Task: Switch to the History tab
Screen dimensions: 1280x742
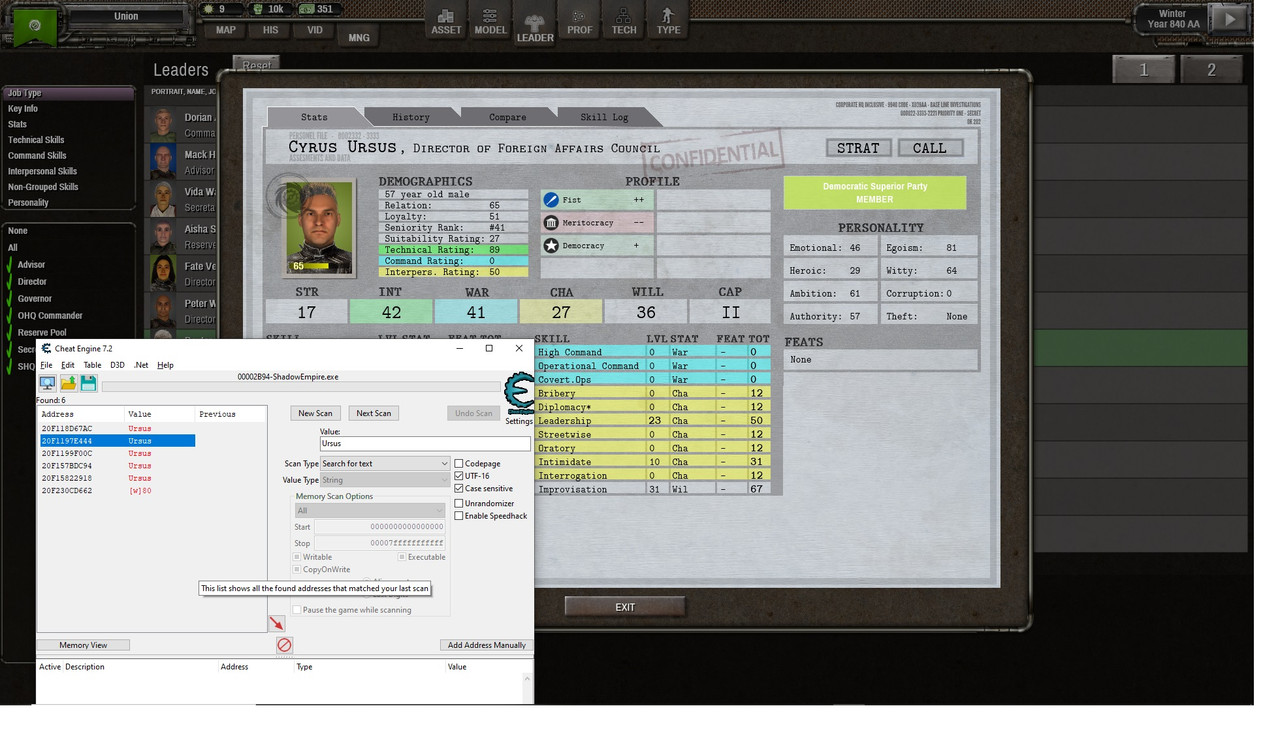Action: click(411, 117)
